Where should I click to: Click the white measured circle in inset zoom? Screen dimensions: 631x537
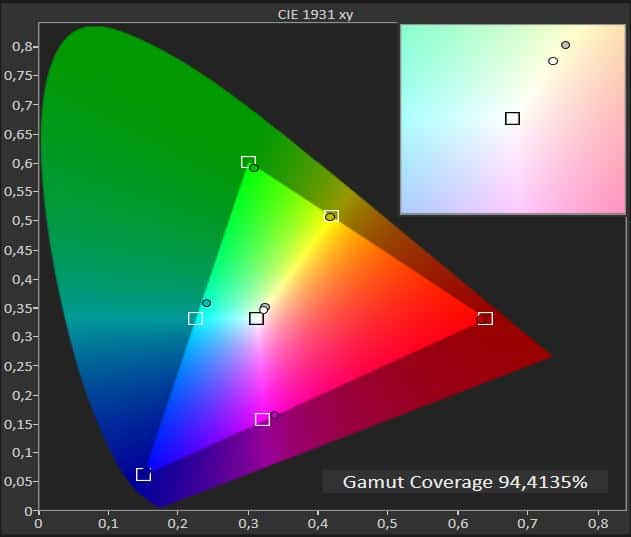coord(553,61)
